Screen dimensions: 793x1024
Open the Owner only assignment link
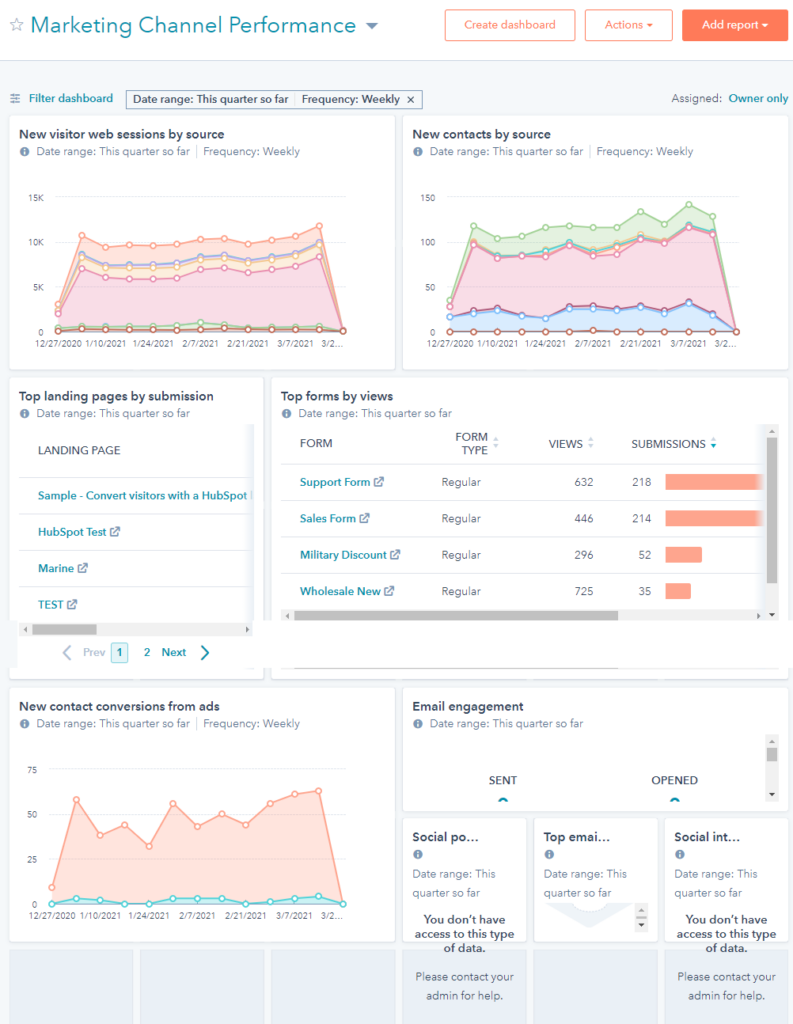[x=758, y=98]
